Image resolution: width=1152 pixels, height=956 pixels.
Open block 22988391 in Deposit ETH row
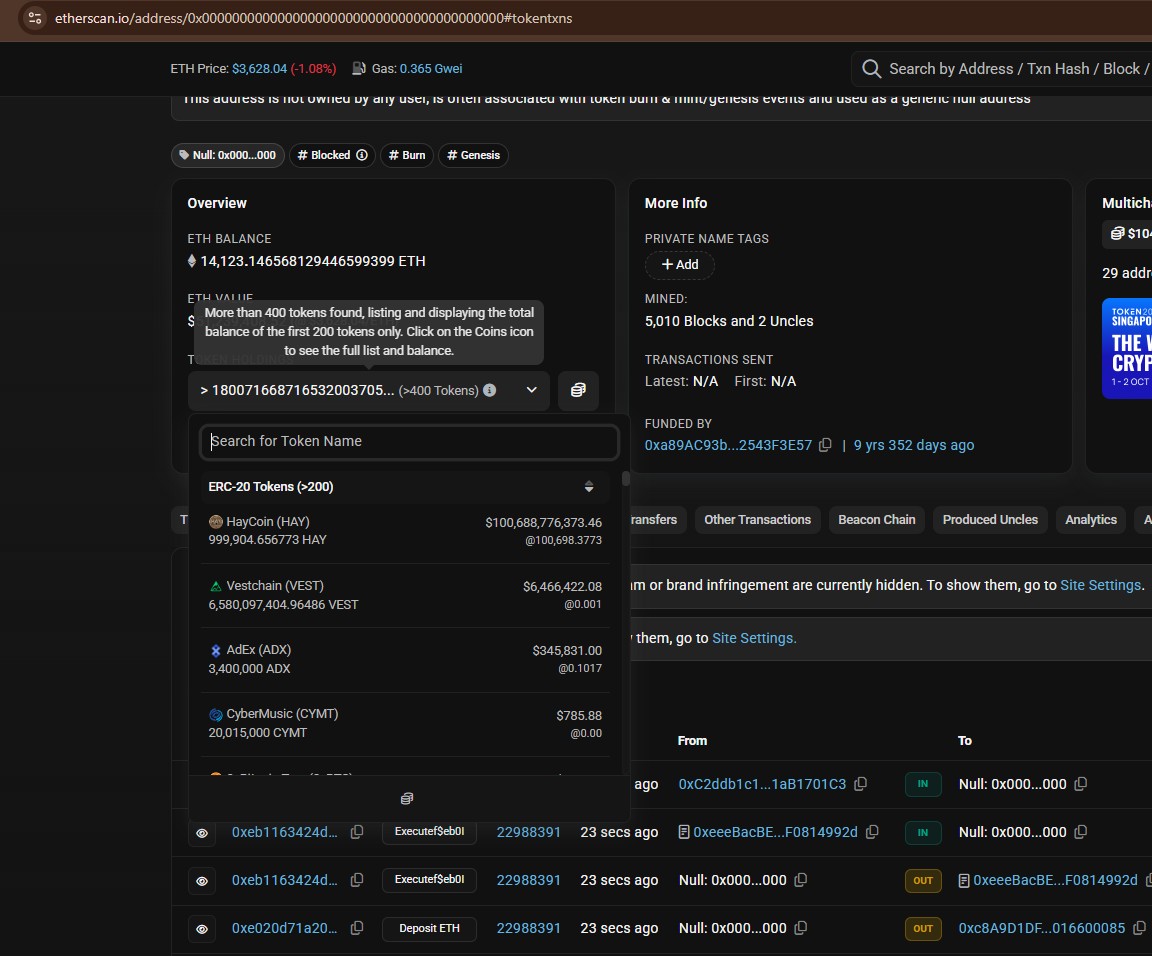[528, 928]
